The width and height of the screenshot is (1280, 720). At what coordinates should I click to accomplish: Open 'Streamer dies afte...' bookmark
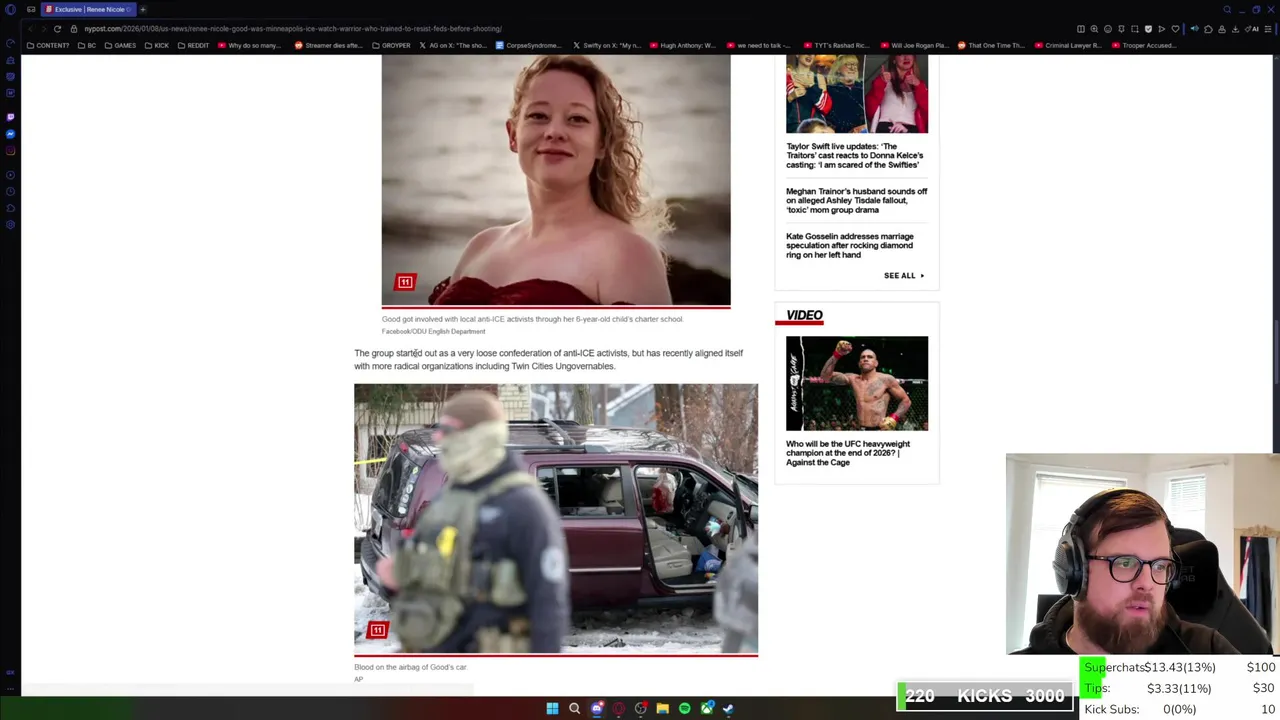pyautogui.click(x=328, y=45)
